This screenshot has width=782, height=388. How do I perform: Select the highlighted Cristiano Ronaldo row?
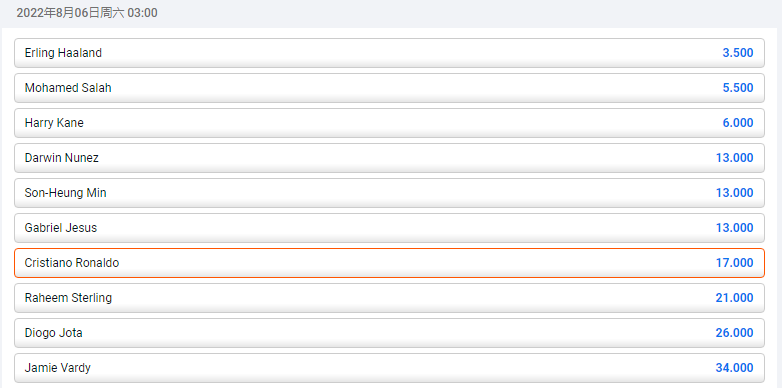pos(389,263)
